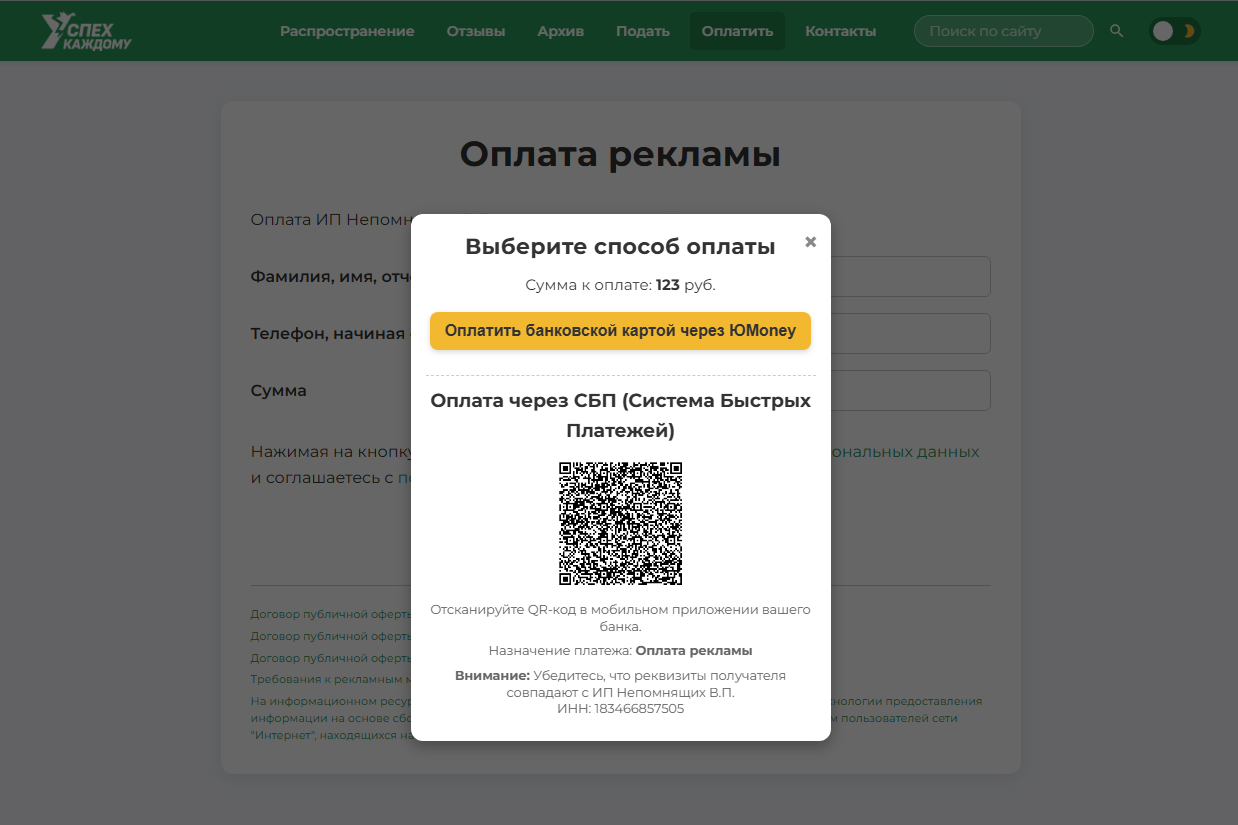Close the payment method dialog
Image resolution: width=1238 pixels, height=825 pixels.
(810, 241)
